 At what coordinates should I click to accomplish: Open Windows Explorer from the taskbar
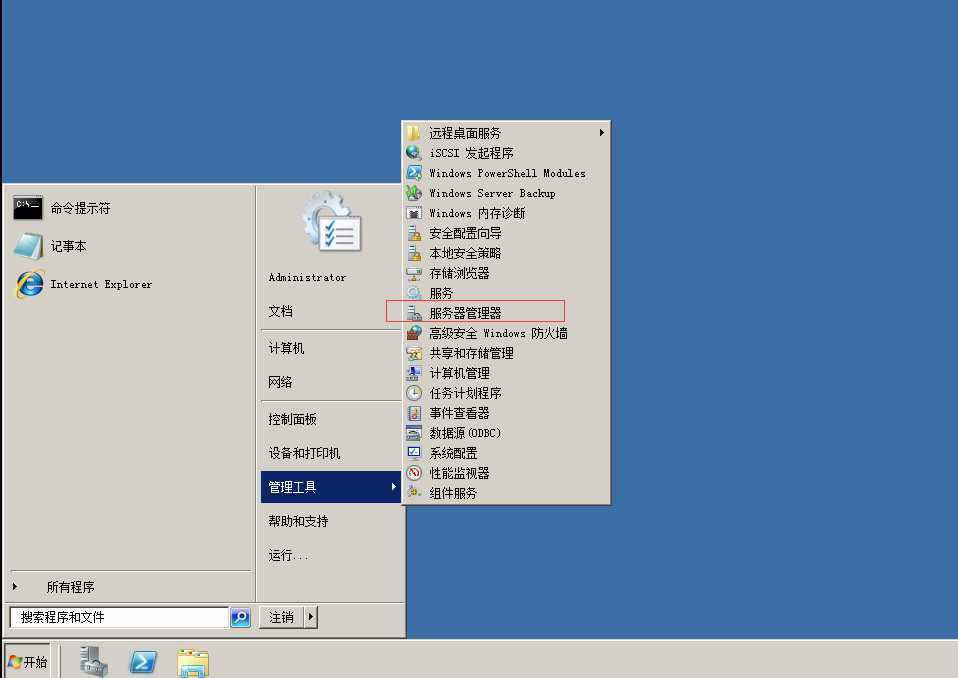[192, 663]
